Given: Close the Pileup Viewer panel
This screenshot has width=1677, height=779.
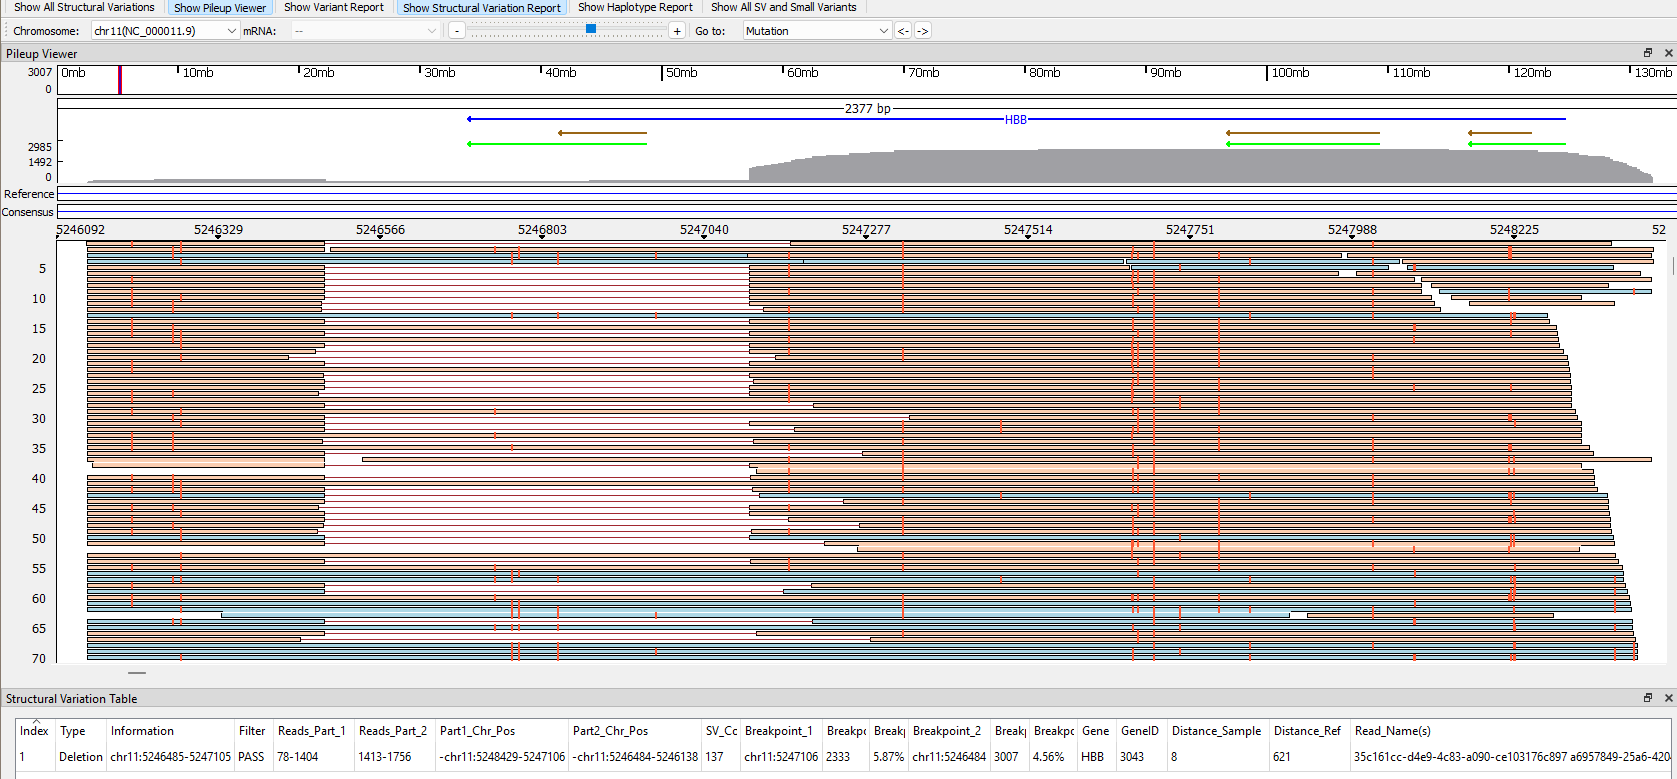Looking at the screenshot, I should click(1668, 53).
